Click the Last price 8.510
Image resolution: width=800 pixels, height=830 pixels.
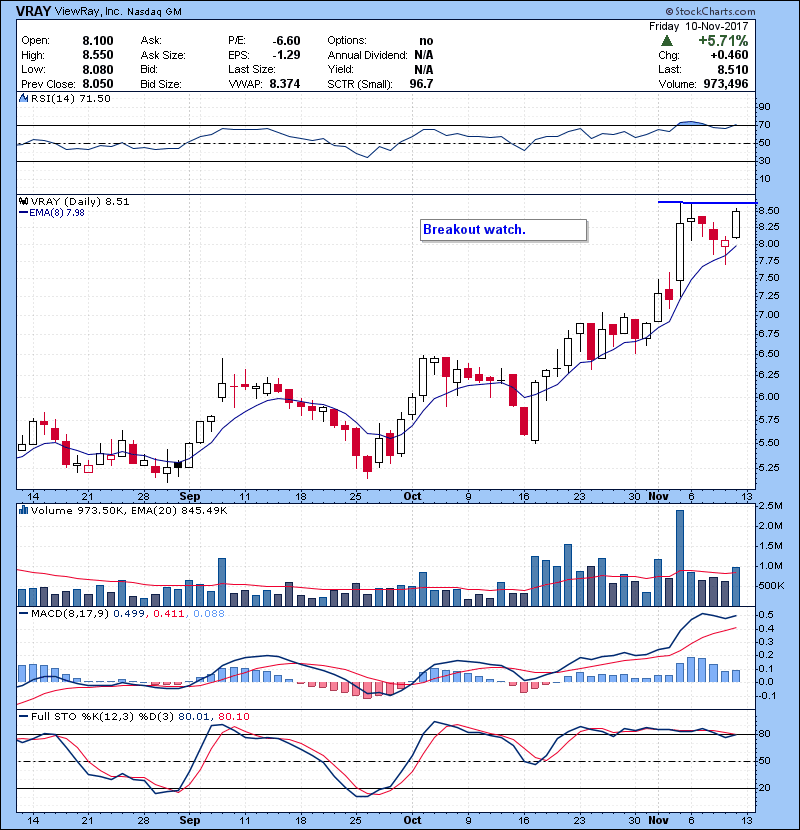point(733,69)
